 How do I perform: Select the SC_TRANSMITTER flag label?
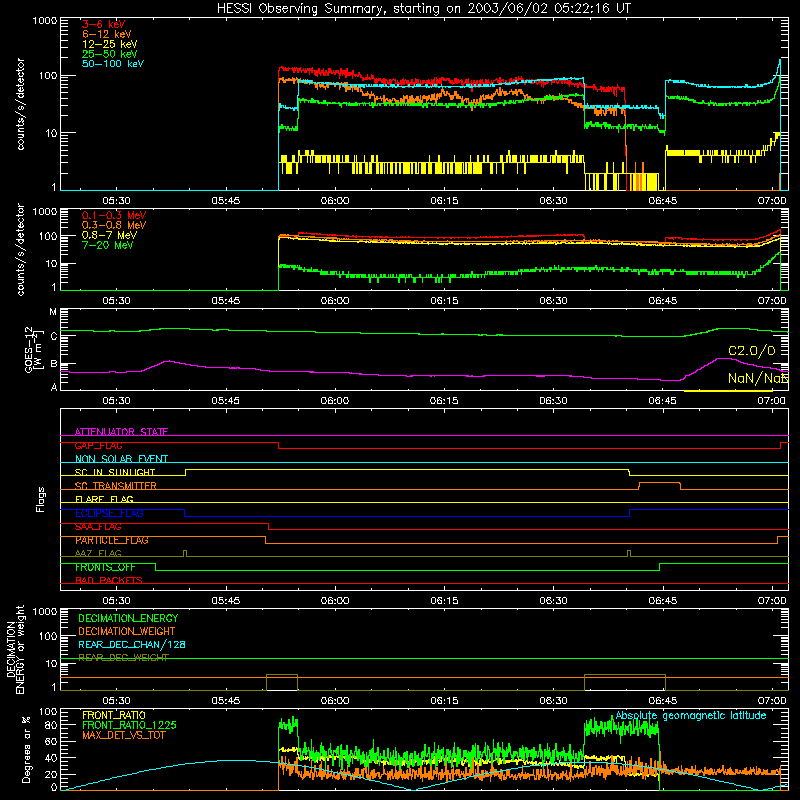[116, 486]
